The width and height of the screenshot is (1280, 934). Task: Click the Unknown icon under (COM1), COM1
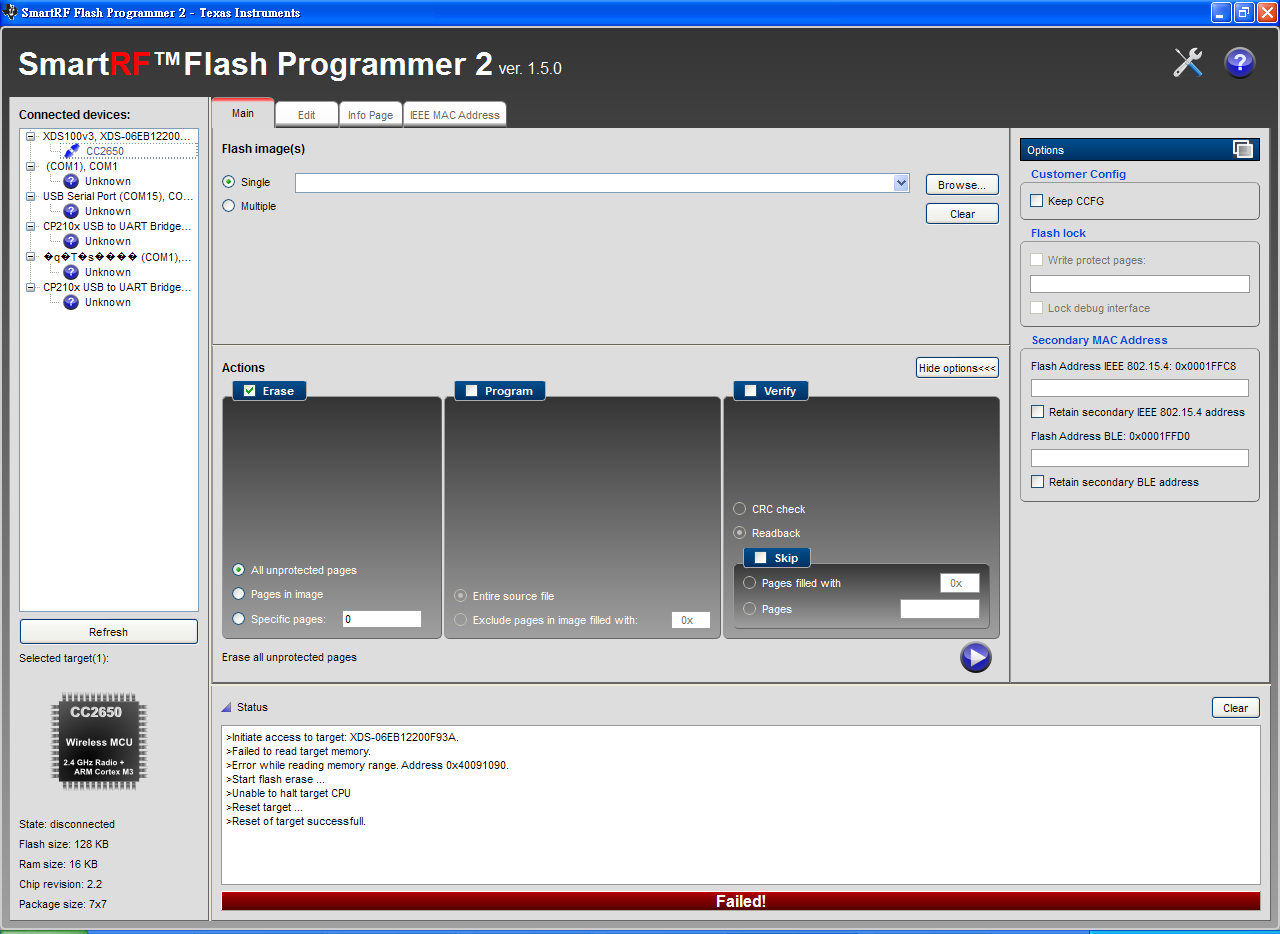click(71, 181)
